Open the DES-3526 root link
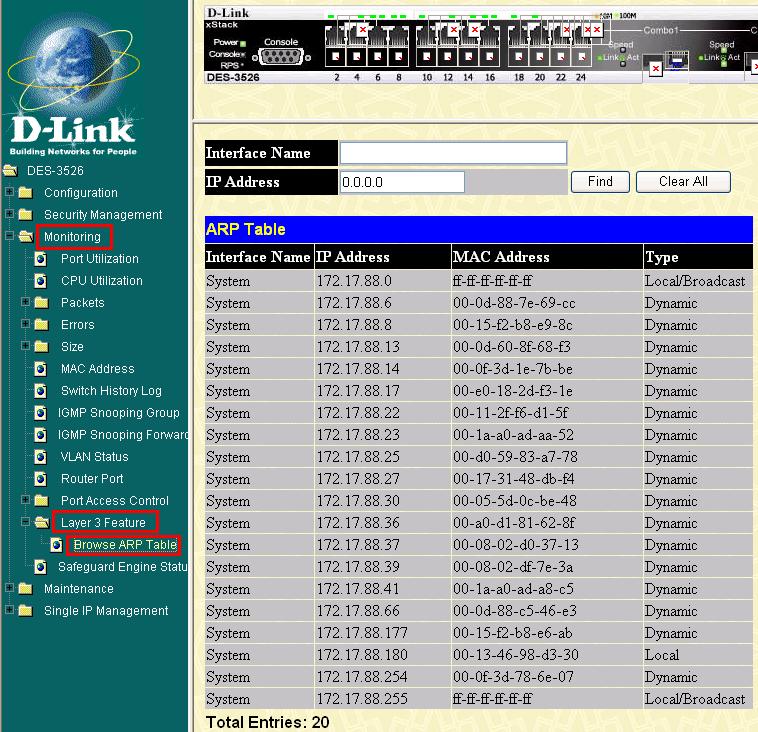This screenshot has width=758, height=732. point(55,171)
